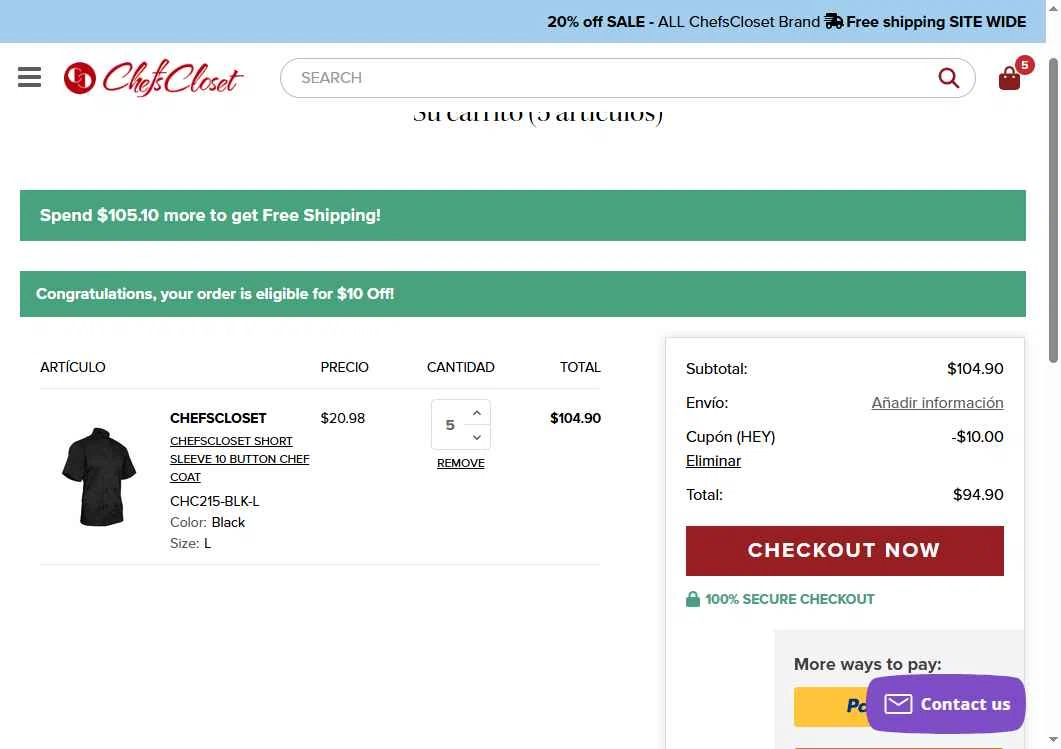Click the cart item count badge
Viewport: 1061px width, 749px height.
click(1024, 65)
